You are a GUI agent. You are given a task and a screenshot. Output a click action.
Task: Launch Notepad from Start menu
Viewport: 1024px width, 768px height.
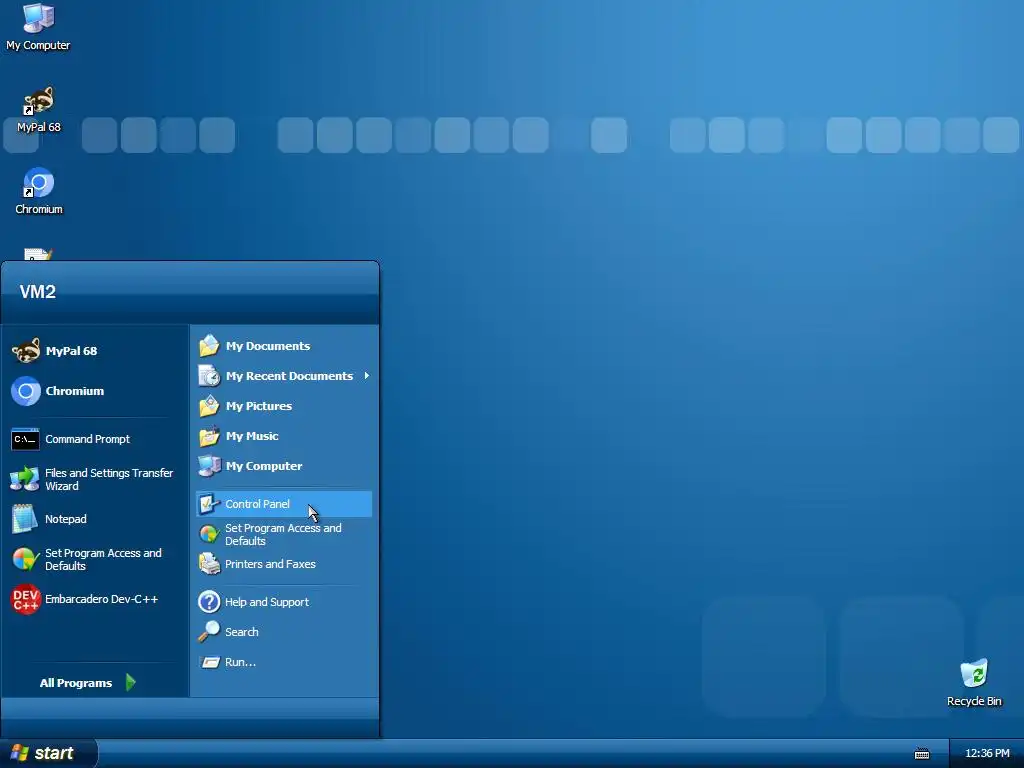(93, 519)
